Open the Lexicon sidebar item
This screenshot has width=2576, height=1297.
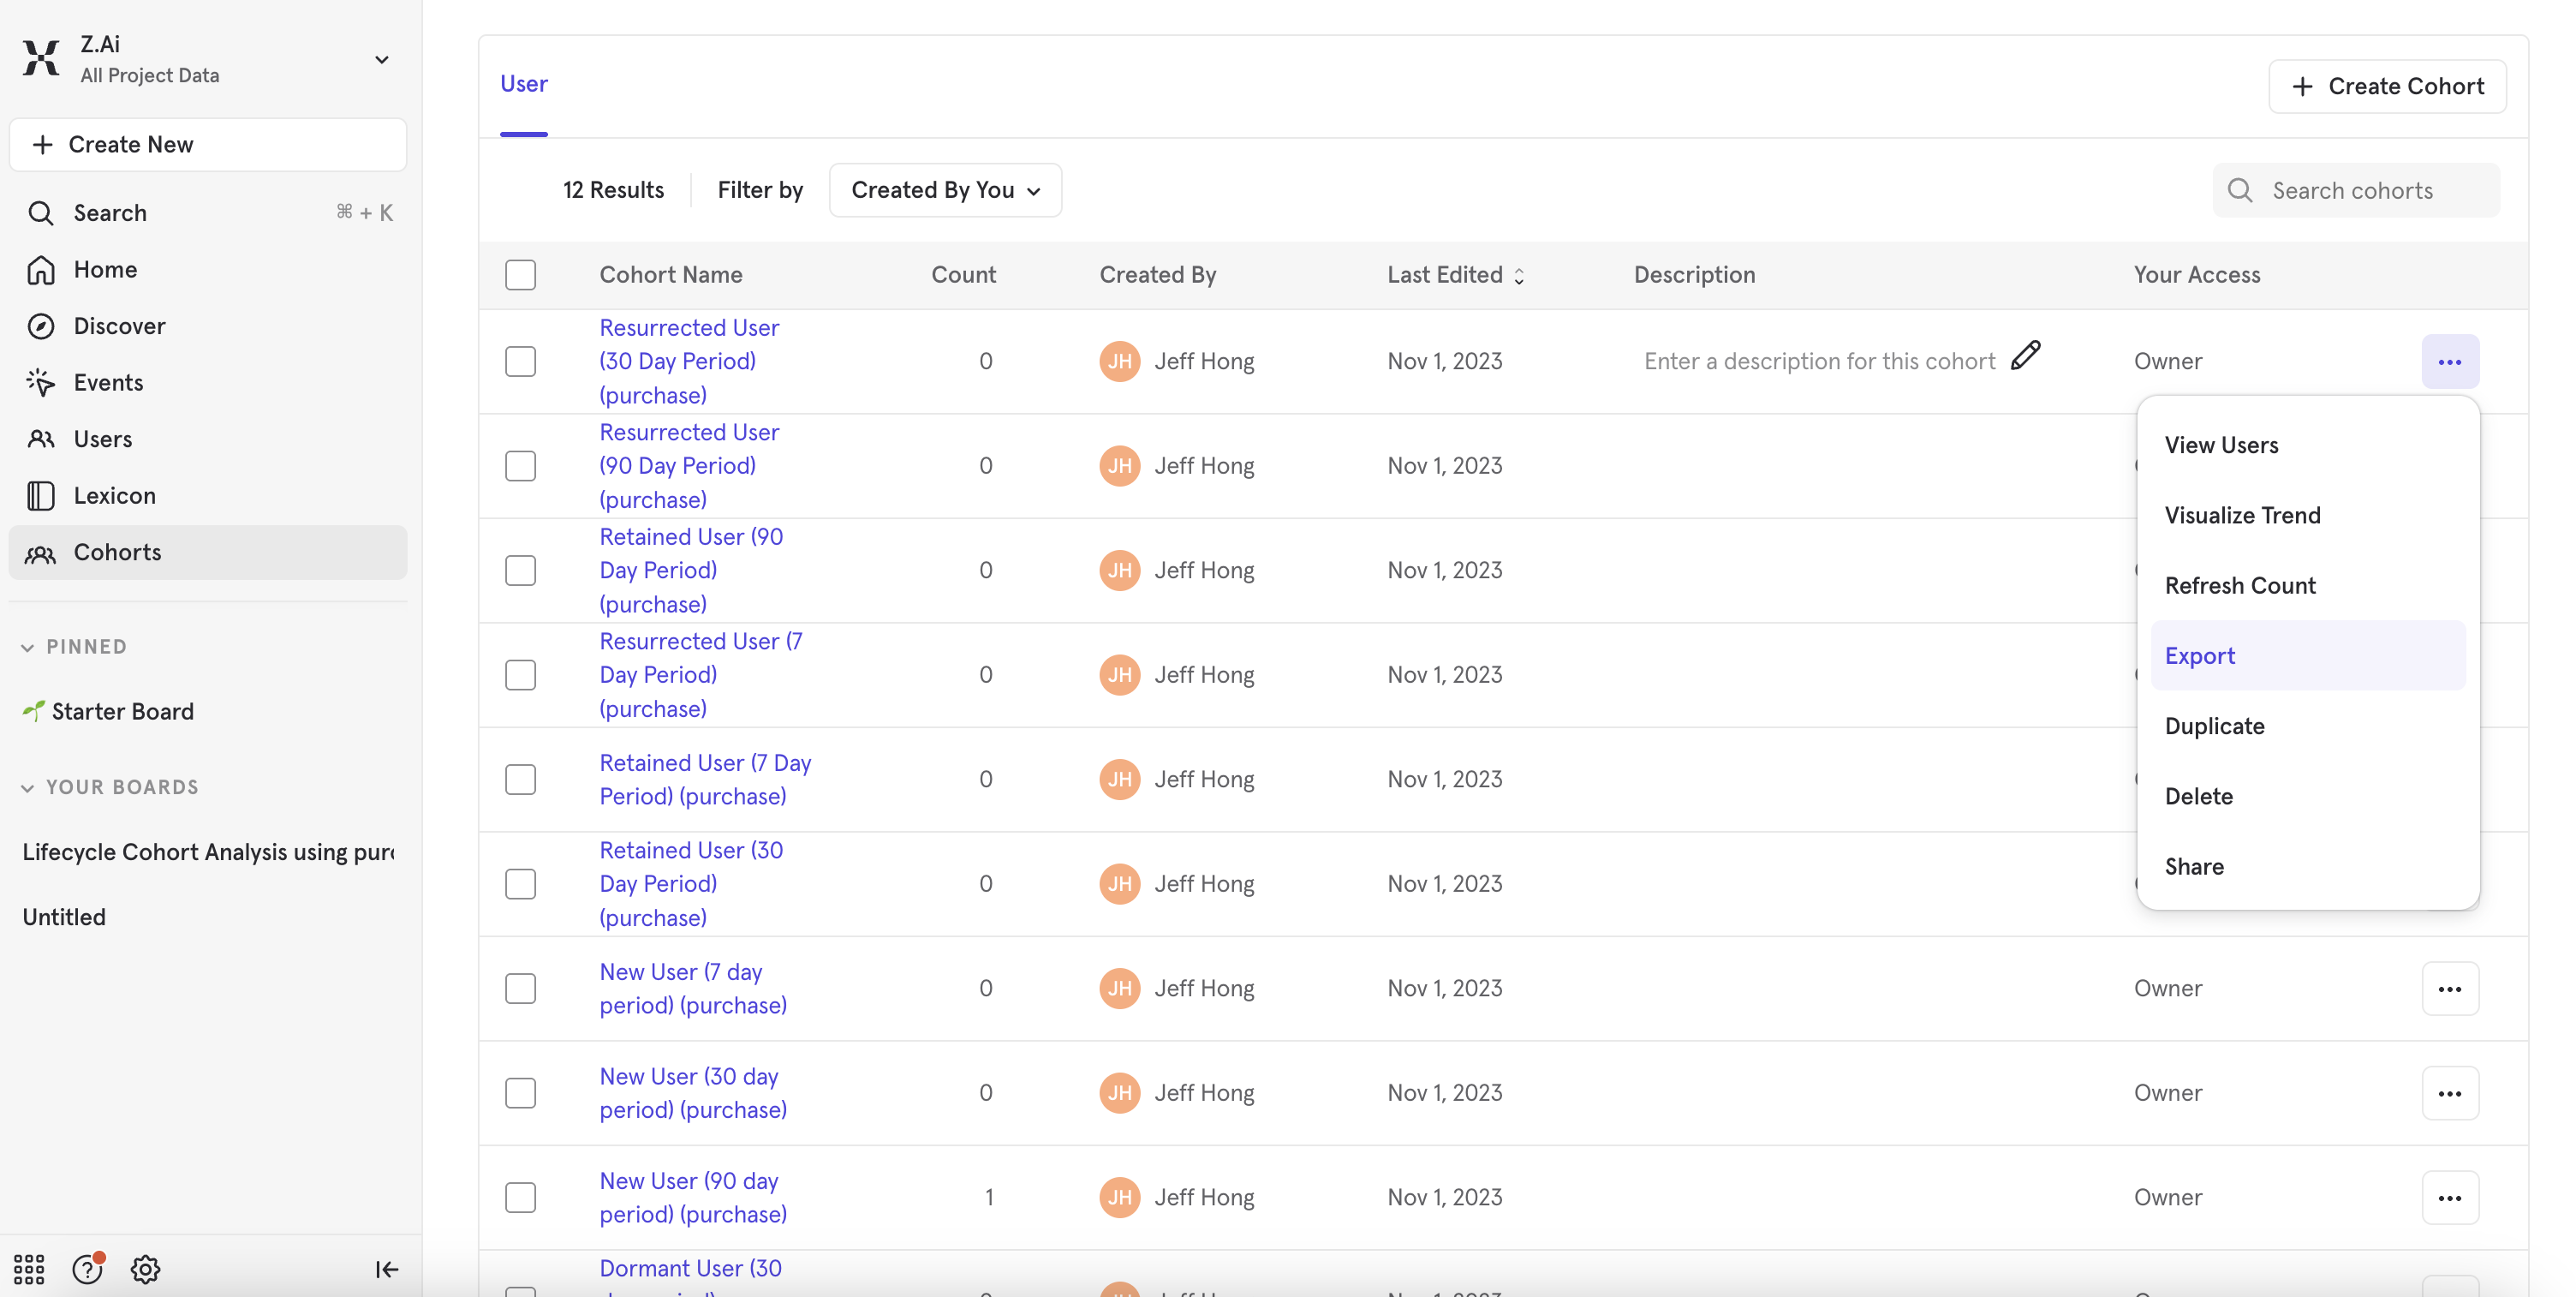[x=114, y=495]
